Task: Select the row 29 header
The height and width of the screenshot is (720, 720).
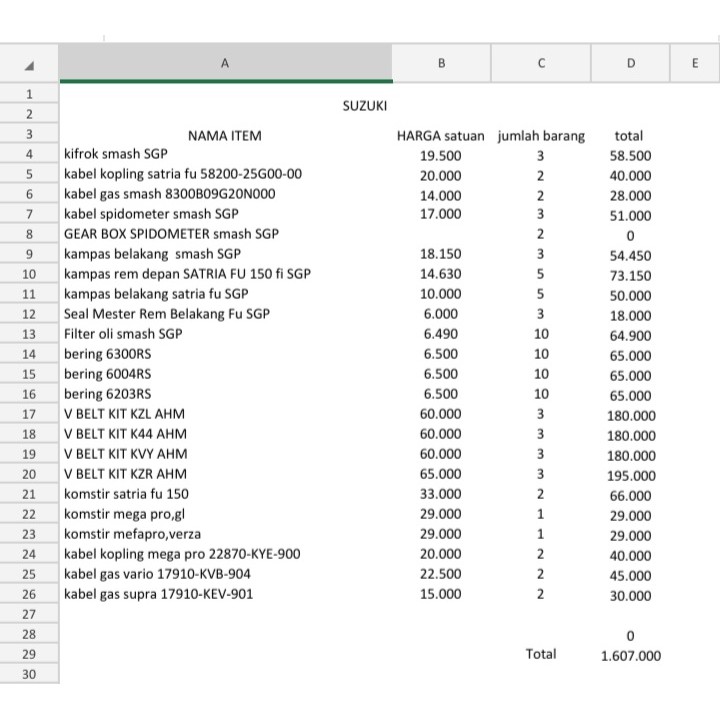Action: [29, 654]
